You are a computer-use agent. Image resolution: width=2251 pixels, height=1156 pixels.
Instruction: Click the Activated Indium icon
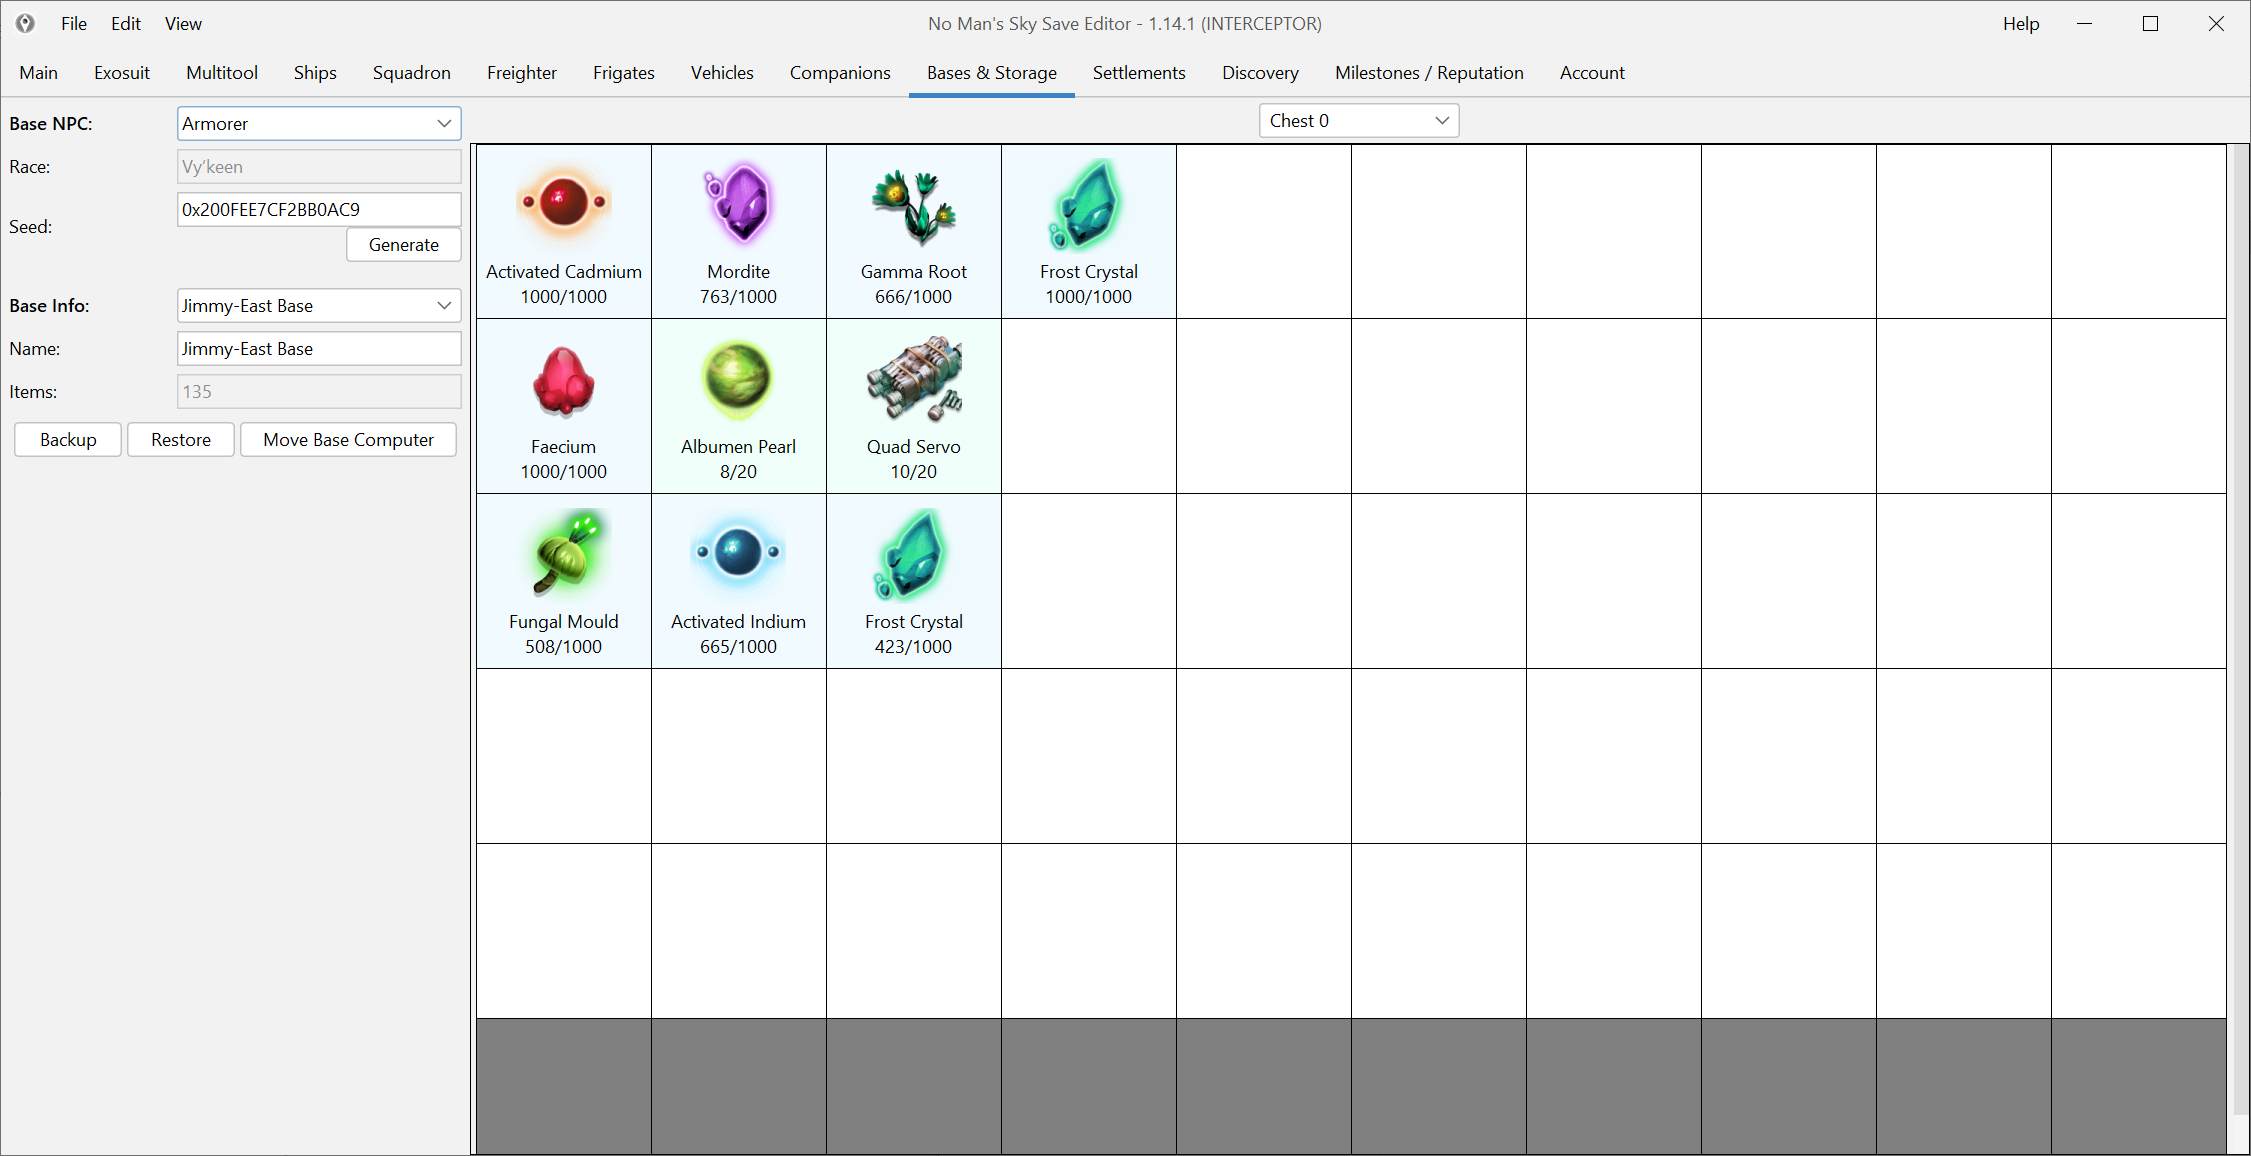click(x=738, y=552)
